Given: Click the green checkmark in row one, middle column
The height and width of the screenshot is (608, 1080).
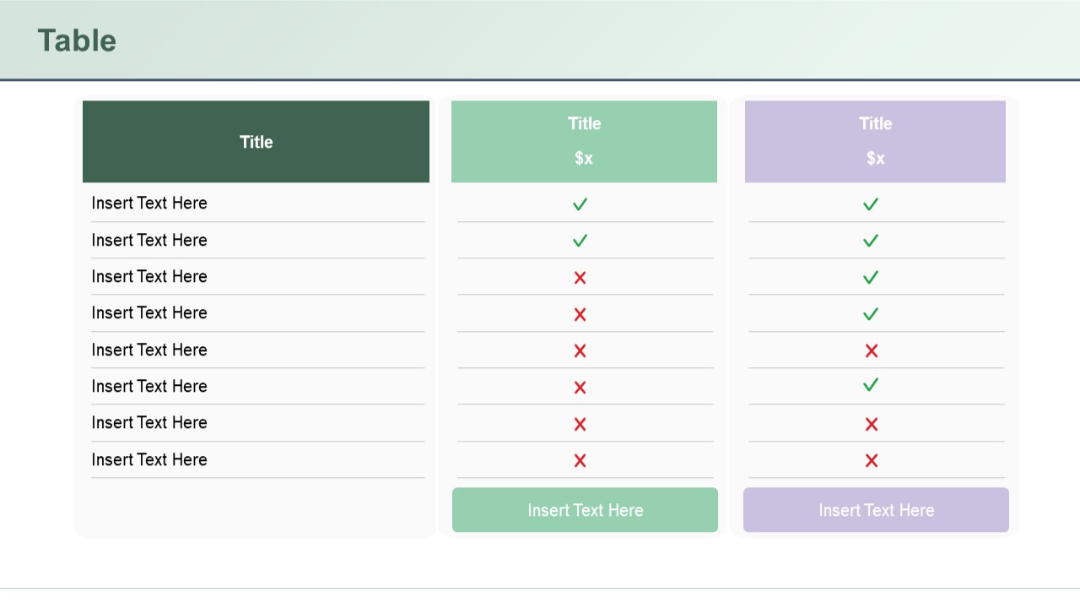Looking at the screenshot, I should coord(580,203).
